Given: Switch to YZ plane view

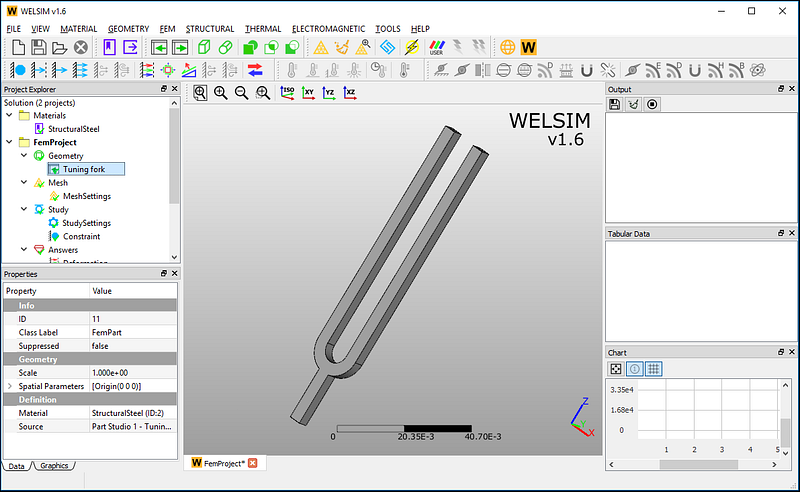Looking at the screenshot, I should 329,93.
